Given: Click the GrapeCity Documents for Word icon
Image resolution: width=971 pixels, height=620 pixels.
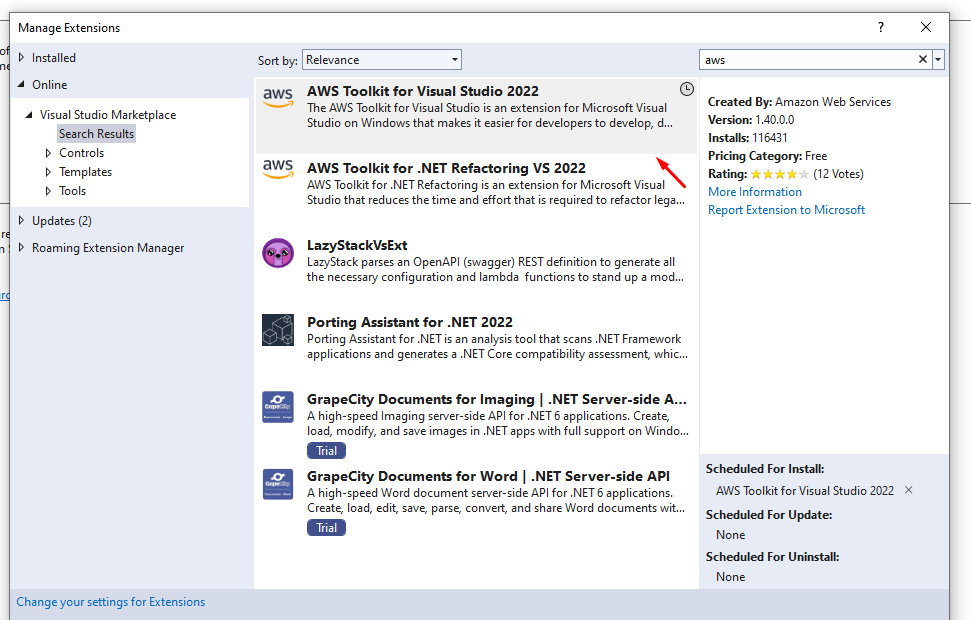Looking at the screenshot, I should coord(278,484).
